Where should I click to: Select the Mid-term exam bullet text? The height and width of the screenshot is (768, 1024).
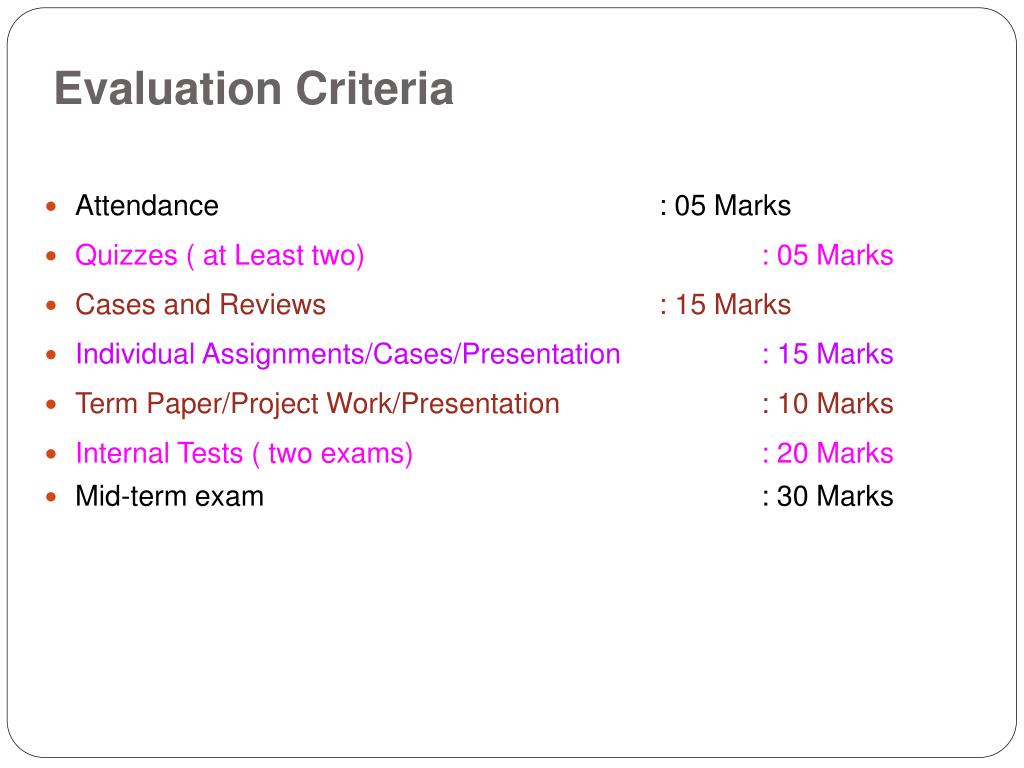click(x=170, y=496)
